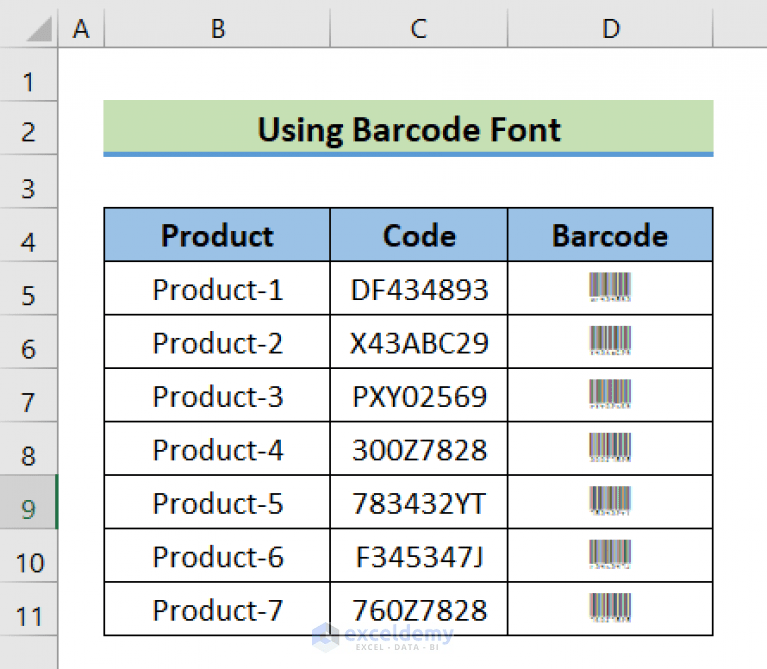Click the barcode image for Product-3

pos(610,394)
